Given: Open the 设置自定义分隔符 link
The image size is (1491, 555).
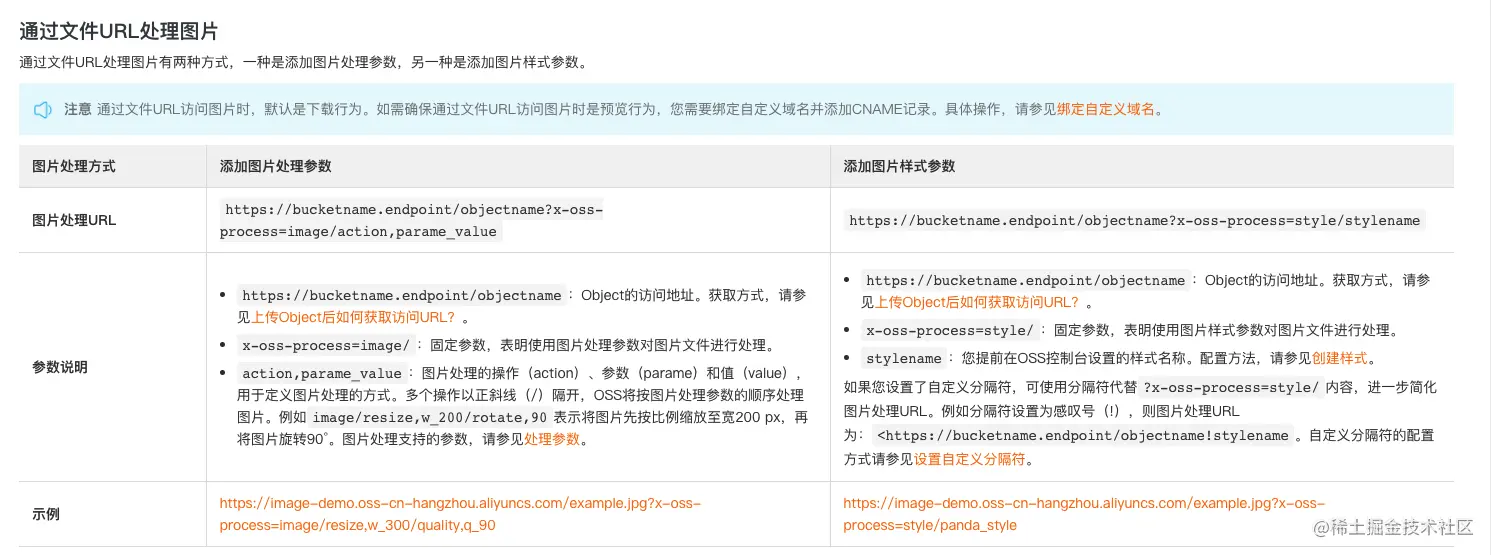Looking at the screenshot, I should pos(970,460).
